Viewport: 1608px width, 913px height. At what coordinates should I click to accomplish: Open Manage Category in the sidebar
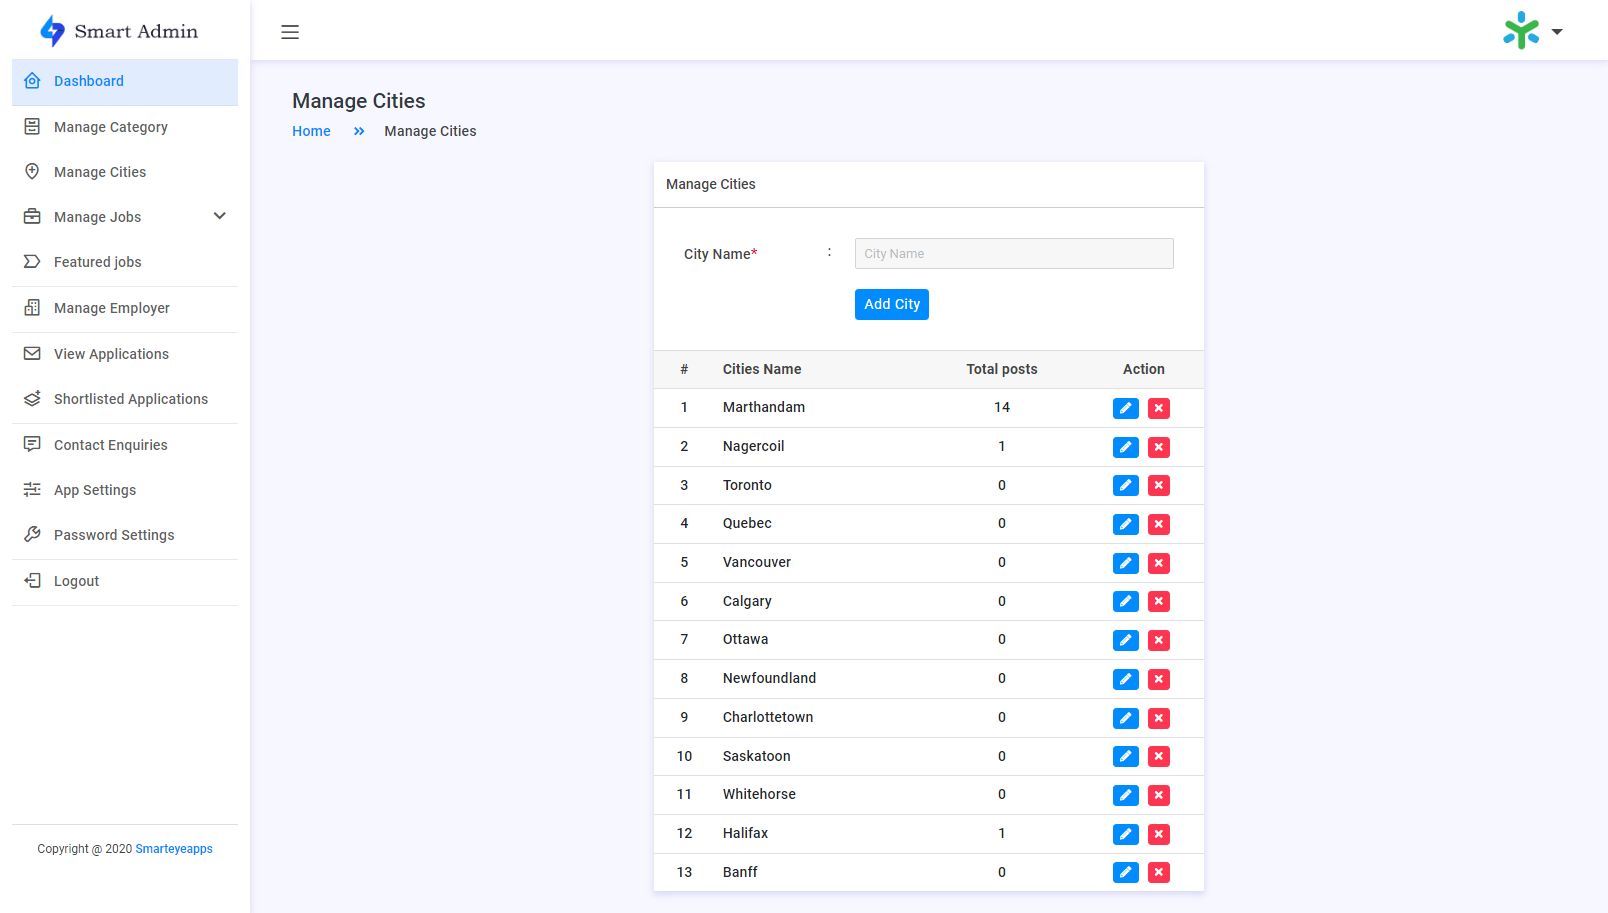pos(111,127)
